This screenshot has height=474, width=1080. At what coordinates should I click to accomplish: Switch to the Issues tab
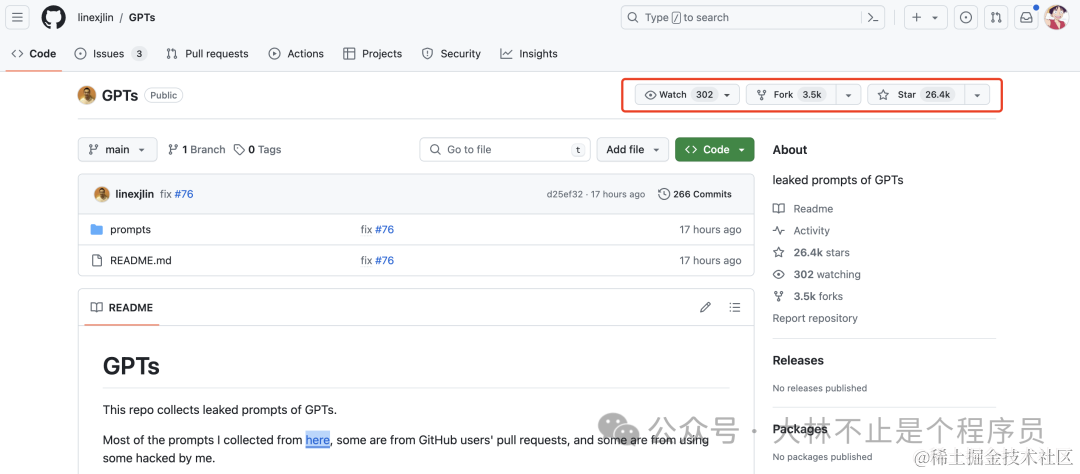110,54
